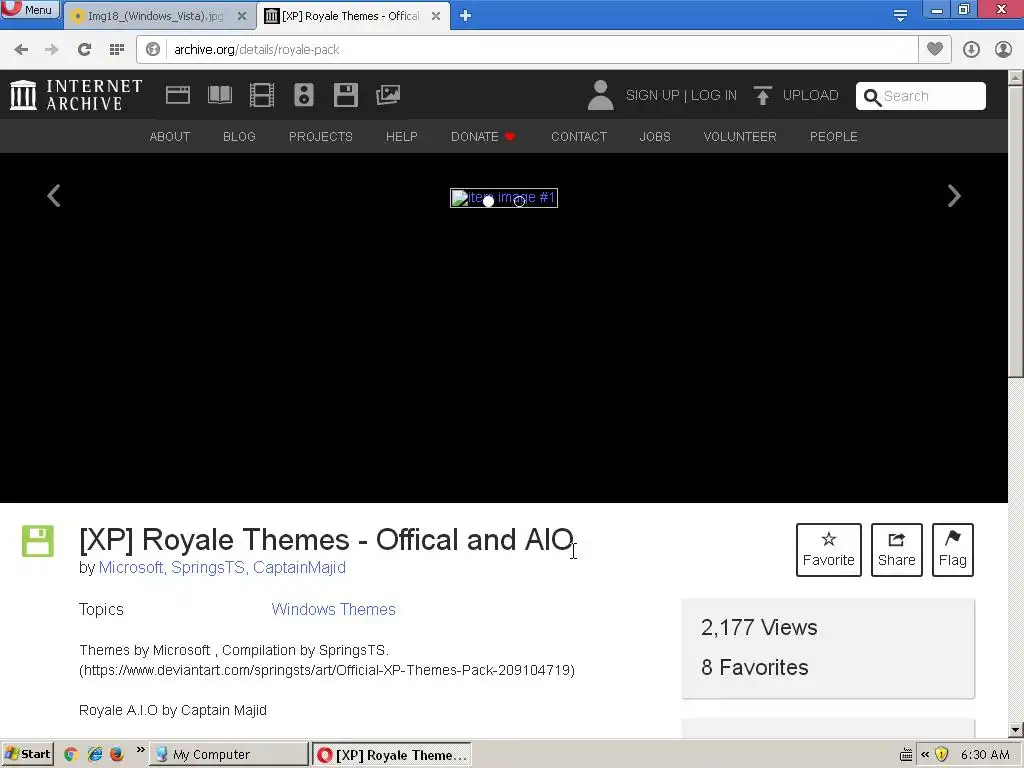Click the '2,177 Views' text
Image resolution: width=1024 pixels, height=768 pixels.
click(759, 627)
